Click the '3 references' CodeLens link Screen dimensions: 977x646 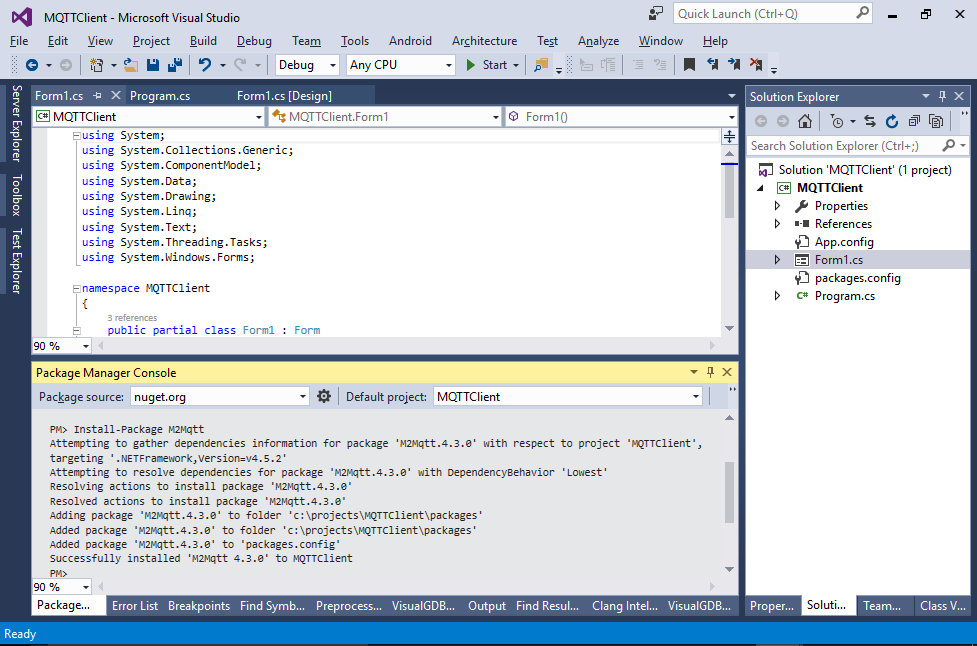132,318
